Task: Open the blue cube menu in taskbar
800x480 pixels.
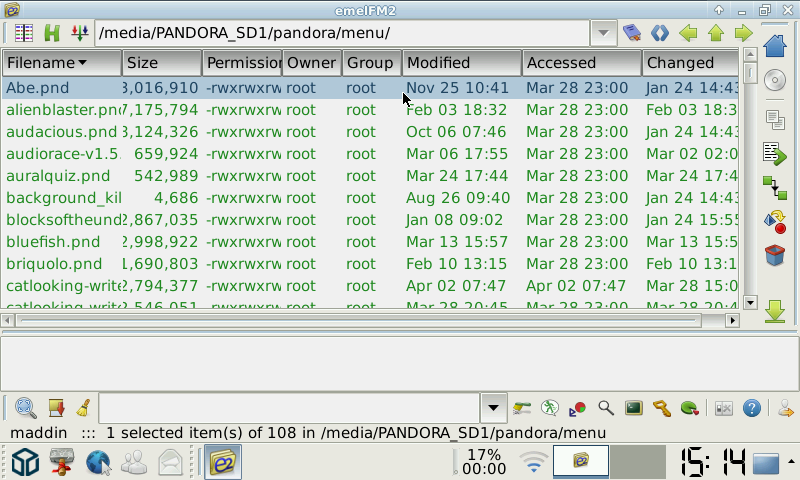Action: [x=26, y=462]
